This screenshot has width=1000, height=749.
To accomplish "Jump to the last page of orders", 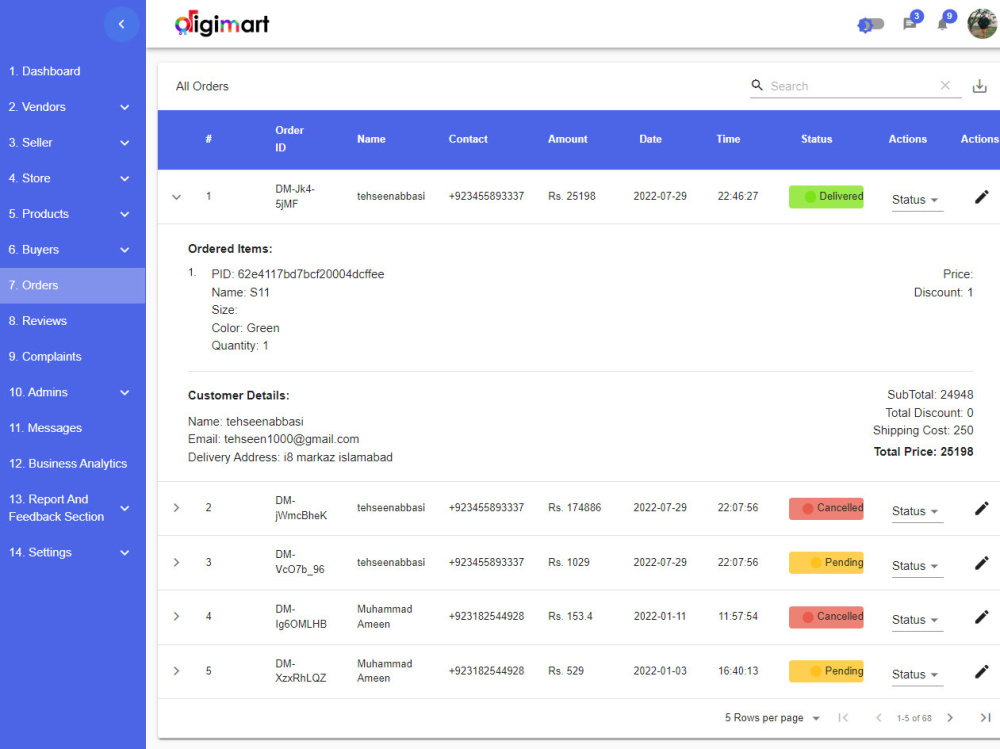I will [x=985, y=718].
